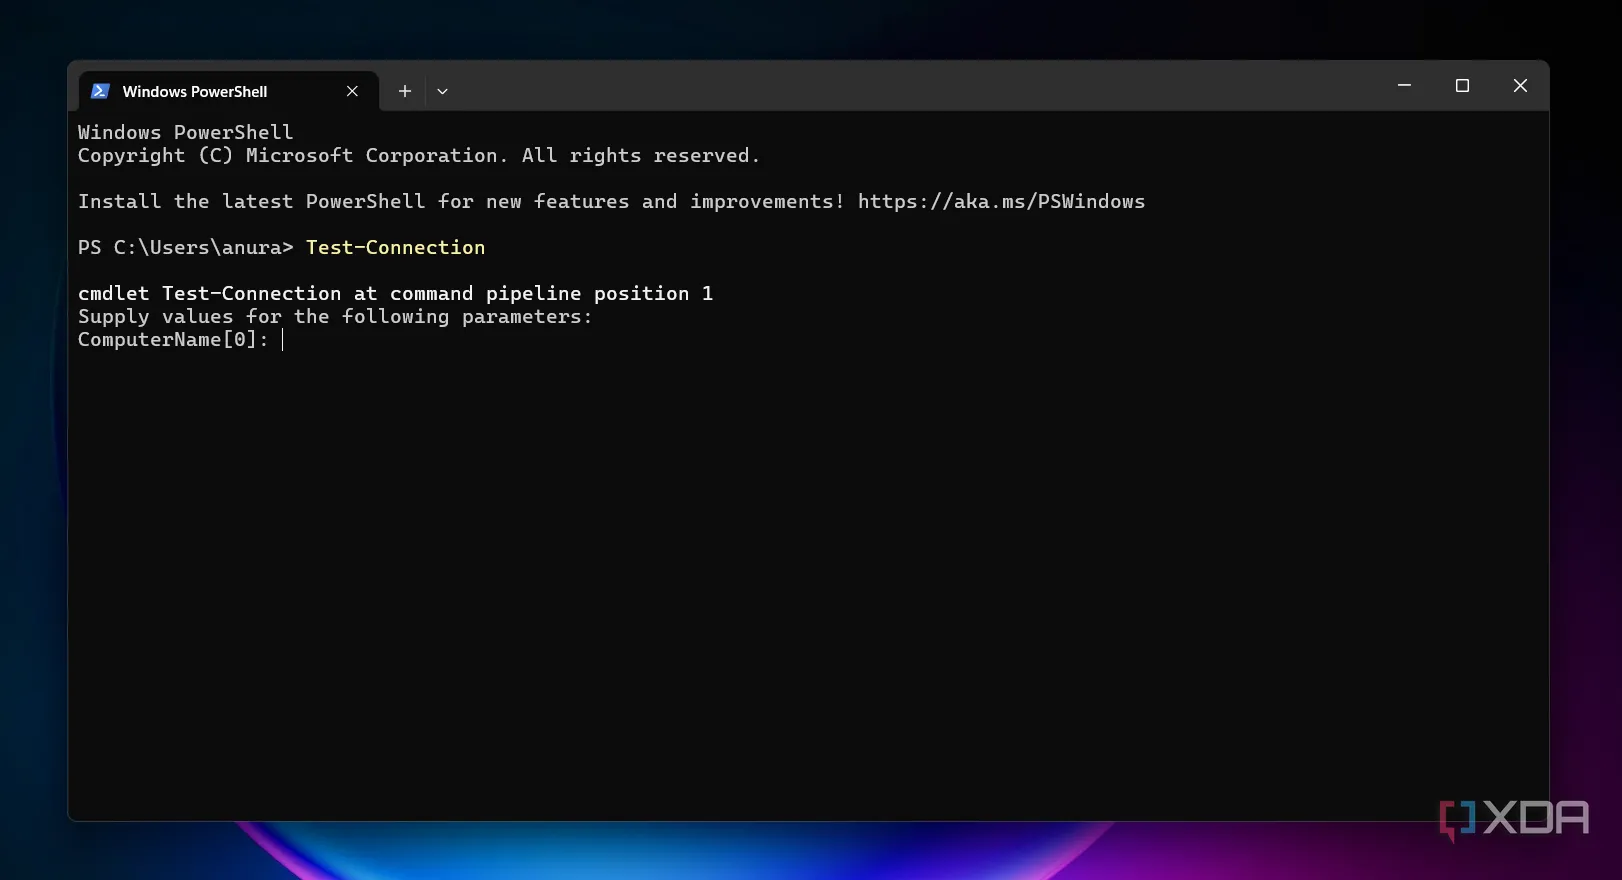This screenshot has height=880, width=1622.
Task: Click the 'Copyright (C) Microsoft Corporation' line
Action: pyautogui.click(x=419, y=155)
